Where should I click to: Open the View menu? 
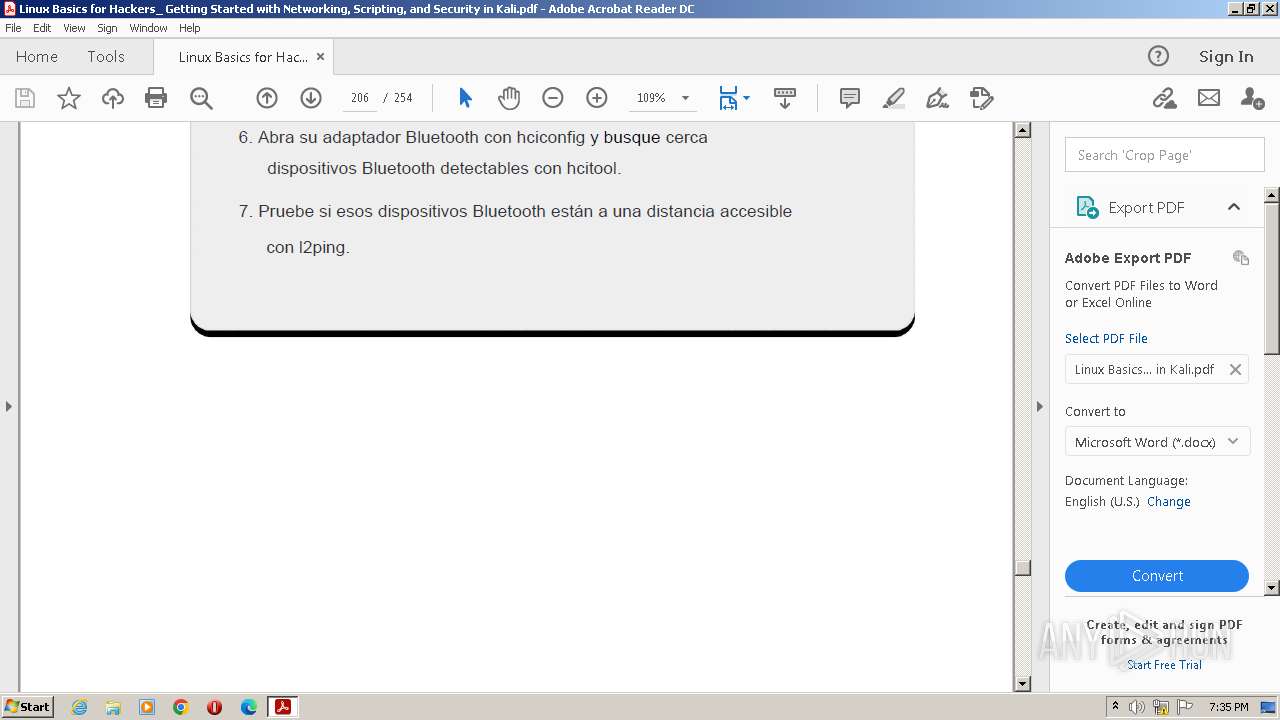click(x=74, y=28)
